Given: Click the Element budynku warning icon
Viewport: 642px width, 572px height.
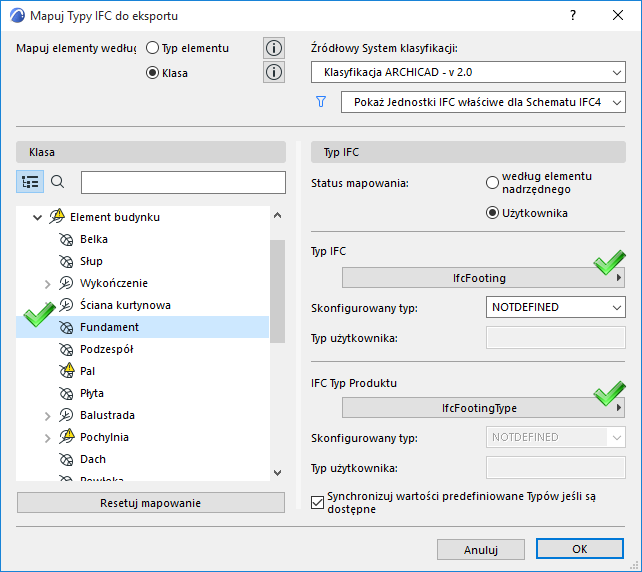Looking at the screenshot, I should click(57, 216).
